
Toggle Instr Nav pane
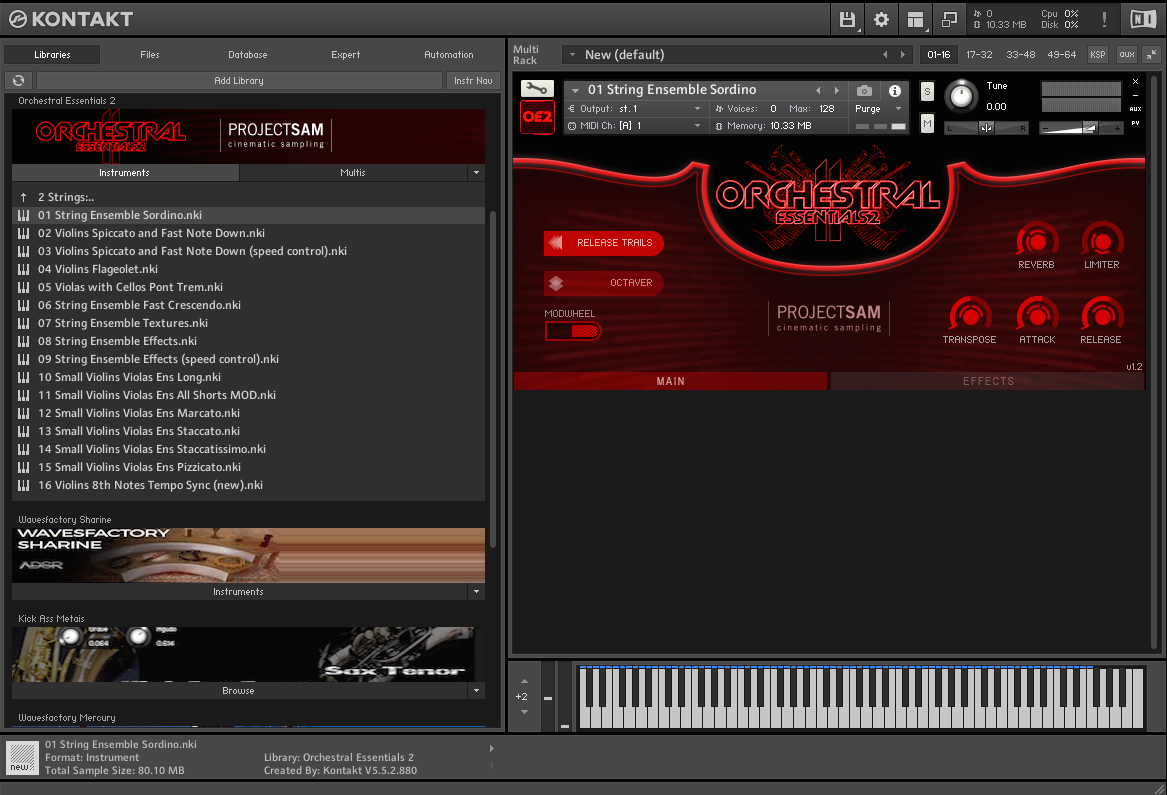[473, 80]
